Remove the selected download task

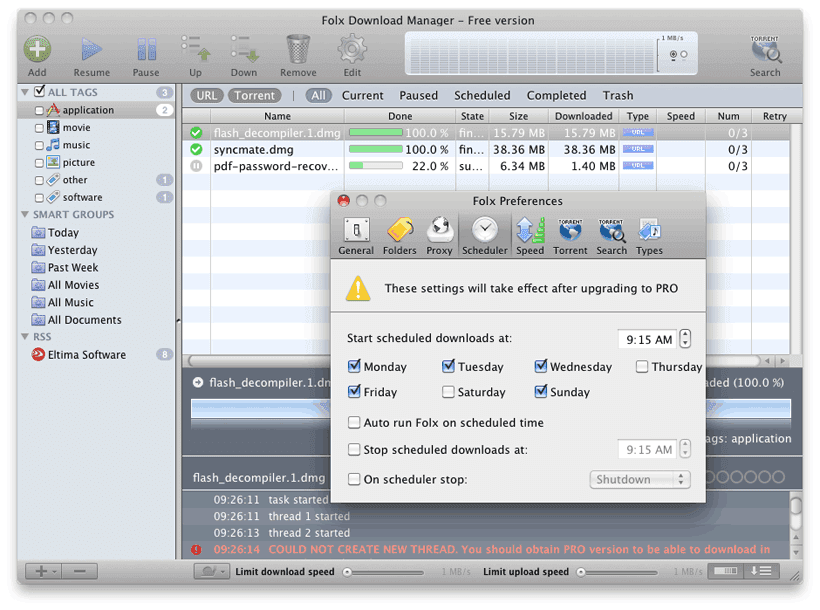[297, 48]
